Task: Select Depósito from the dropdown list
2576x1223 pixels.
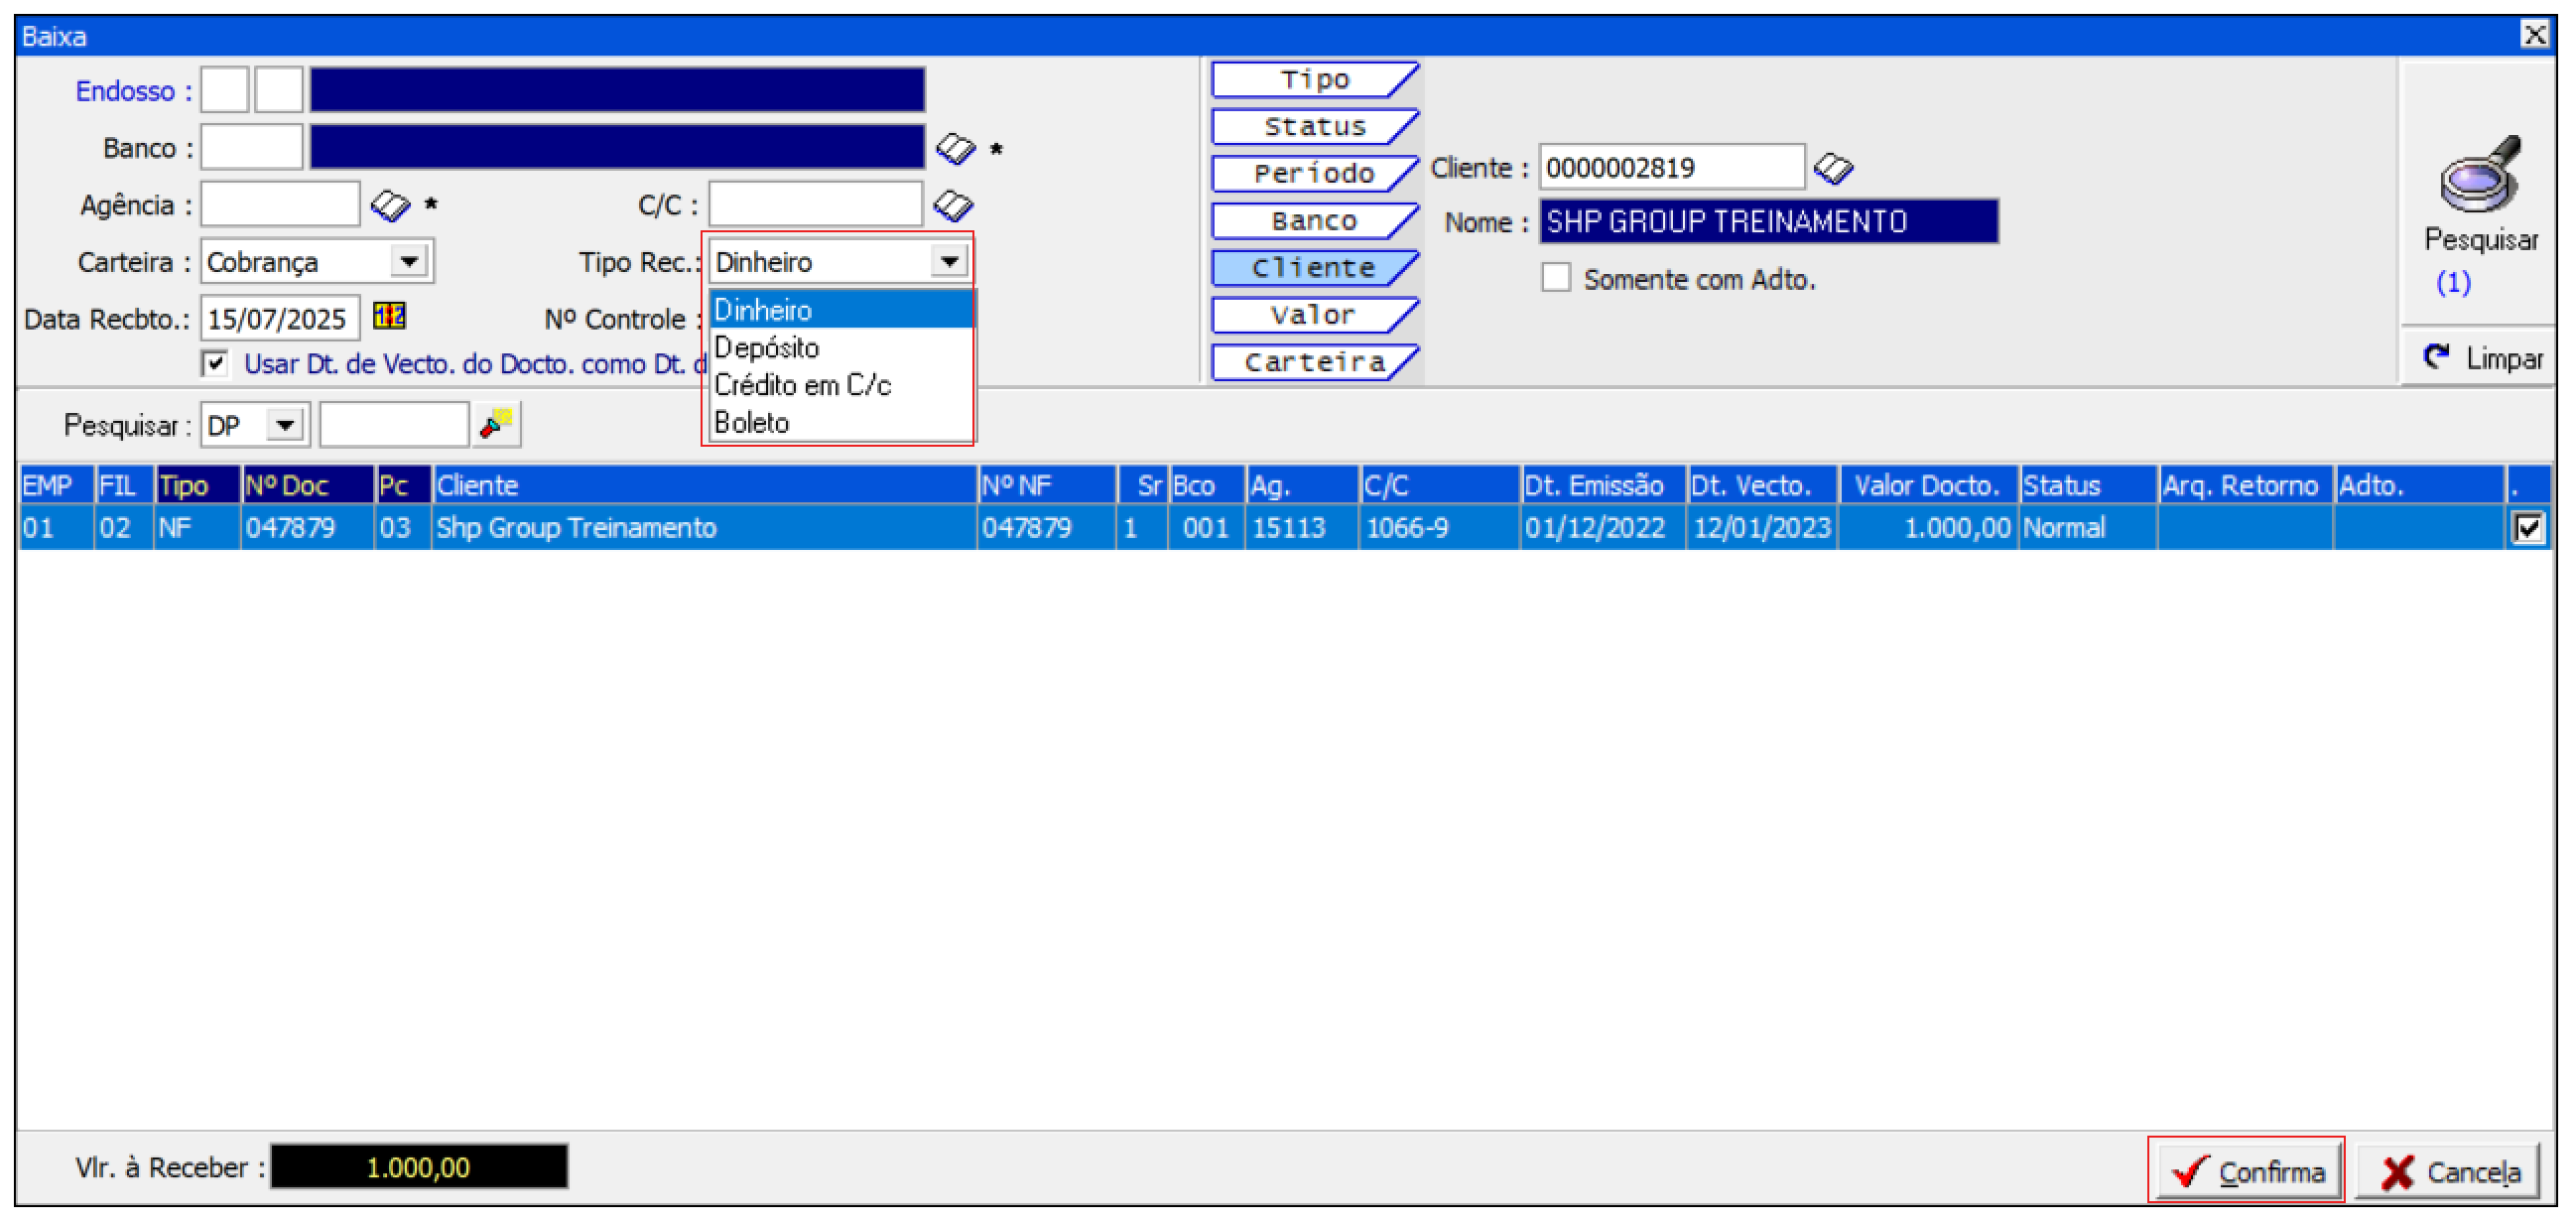Action: (766, 348)
